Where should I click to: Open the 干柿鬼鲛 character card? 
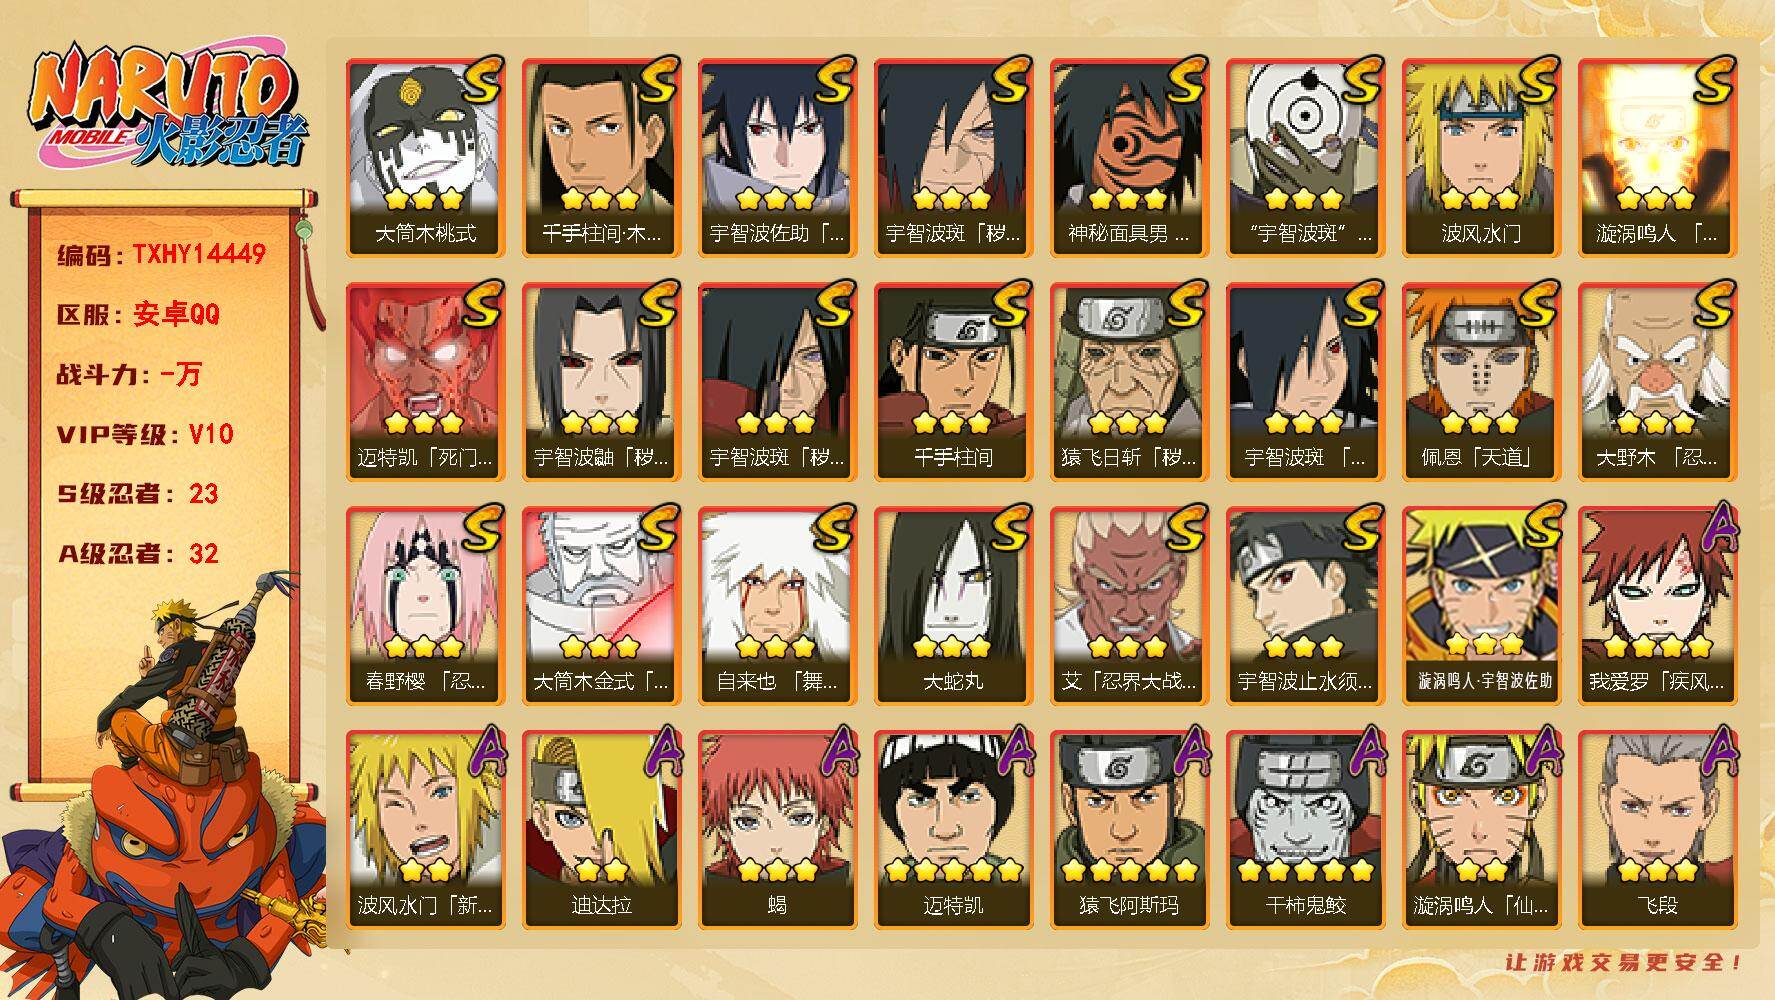pyautogui.click(x=1306, y=830)
